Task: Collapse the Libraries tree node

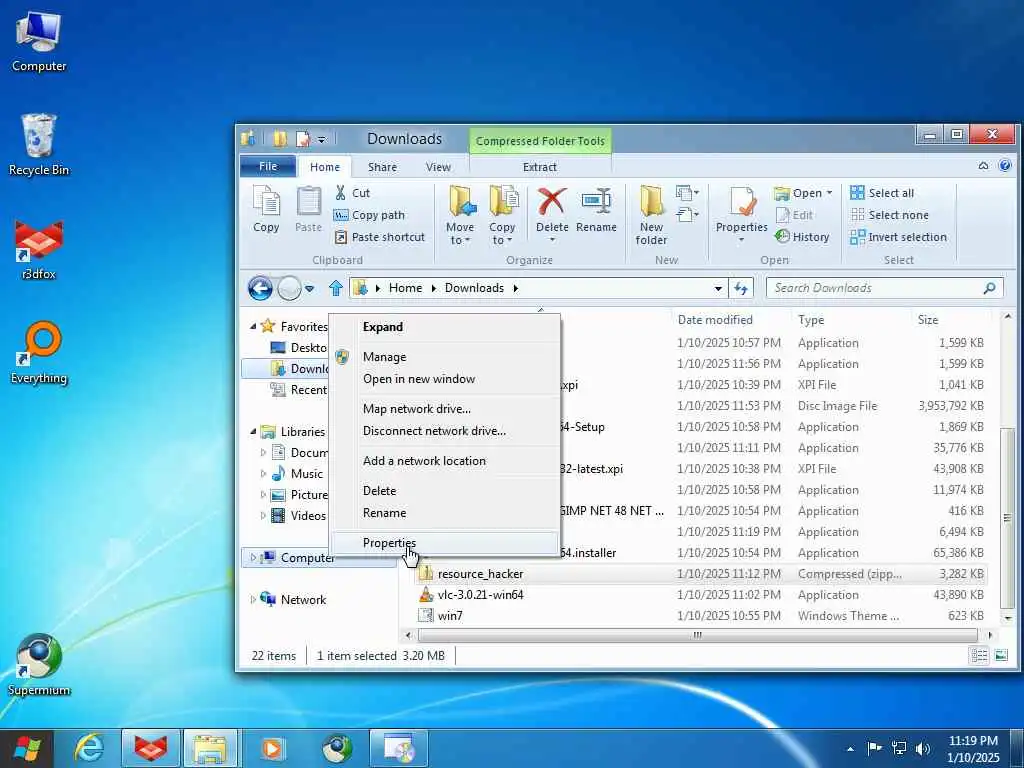Action: click(253, 432)
